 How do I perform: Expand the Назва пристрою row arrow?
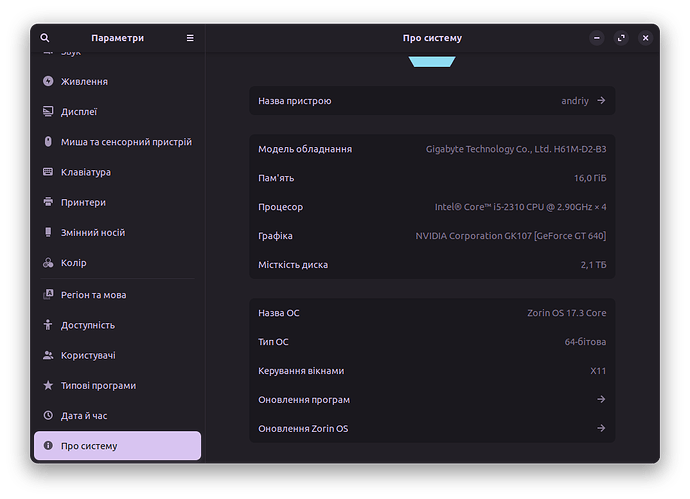[601, 101]
